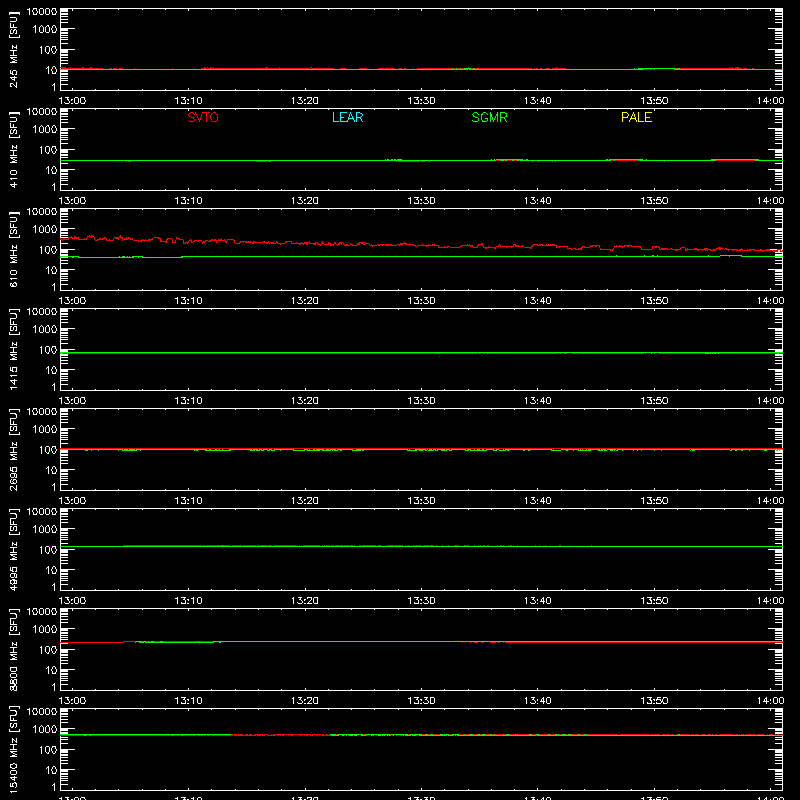This screenshot has height=800, width=800.
Task: Click the green SGMR station label
Action: pos(489,117)
